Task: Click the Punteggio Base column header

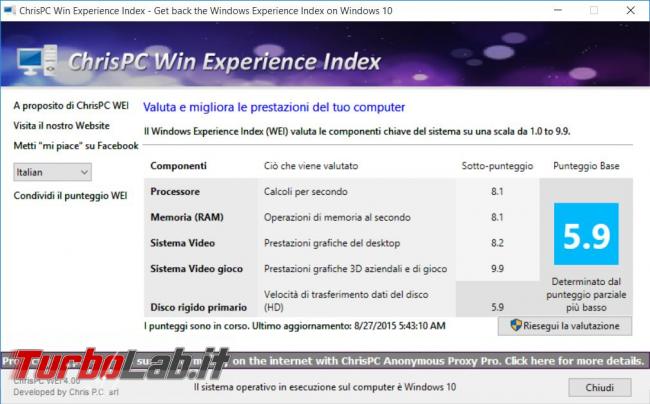Action: click(x=586, y=166)
